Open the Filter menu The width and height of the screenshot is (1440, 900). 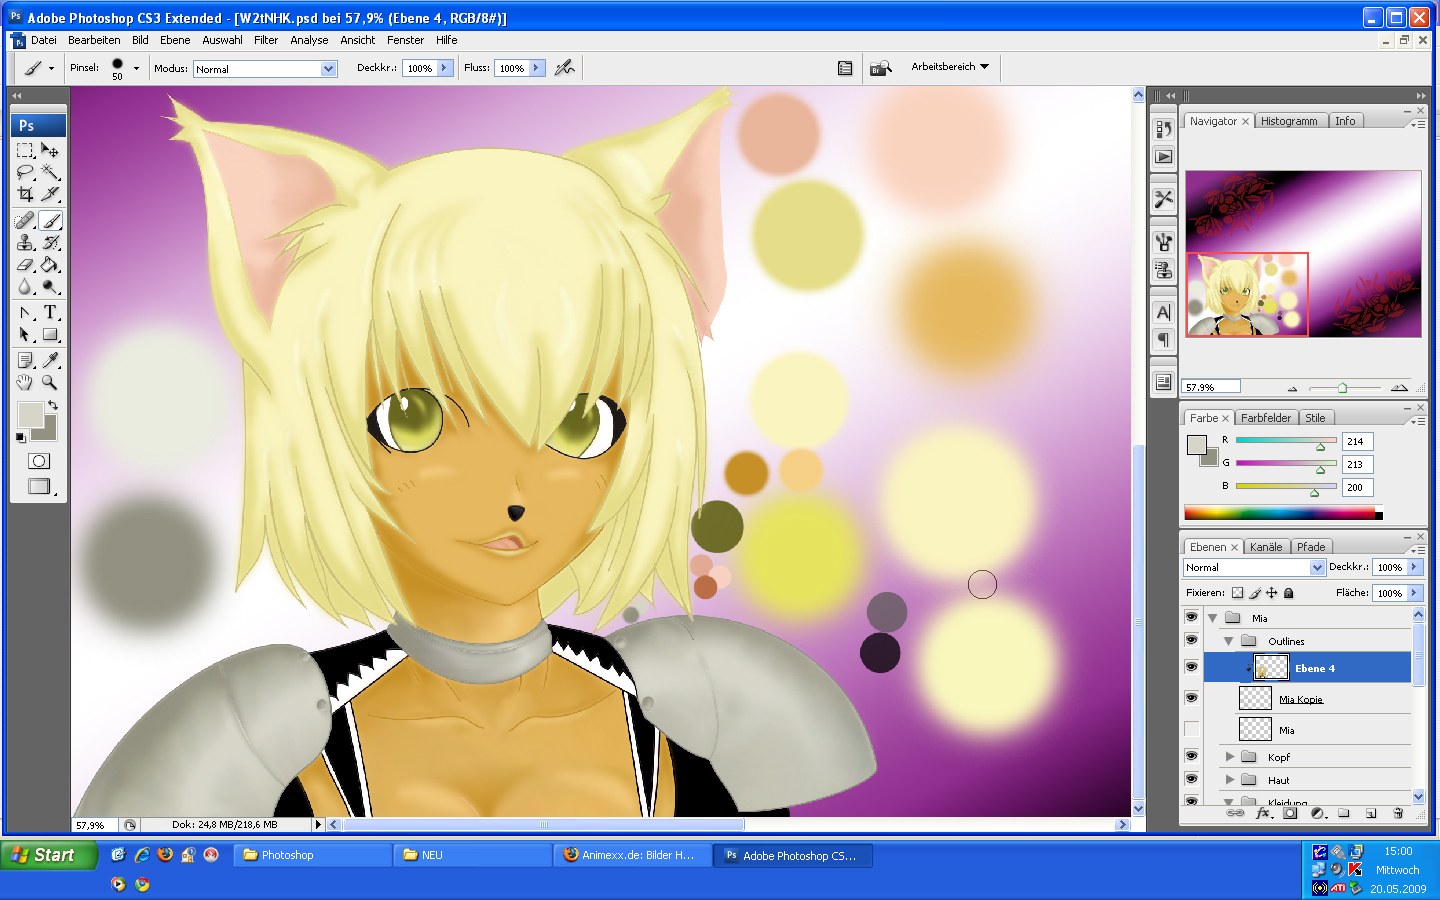click(266, 40)
